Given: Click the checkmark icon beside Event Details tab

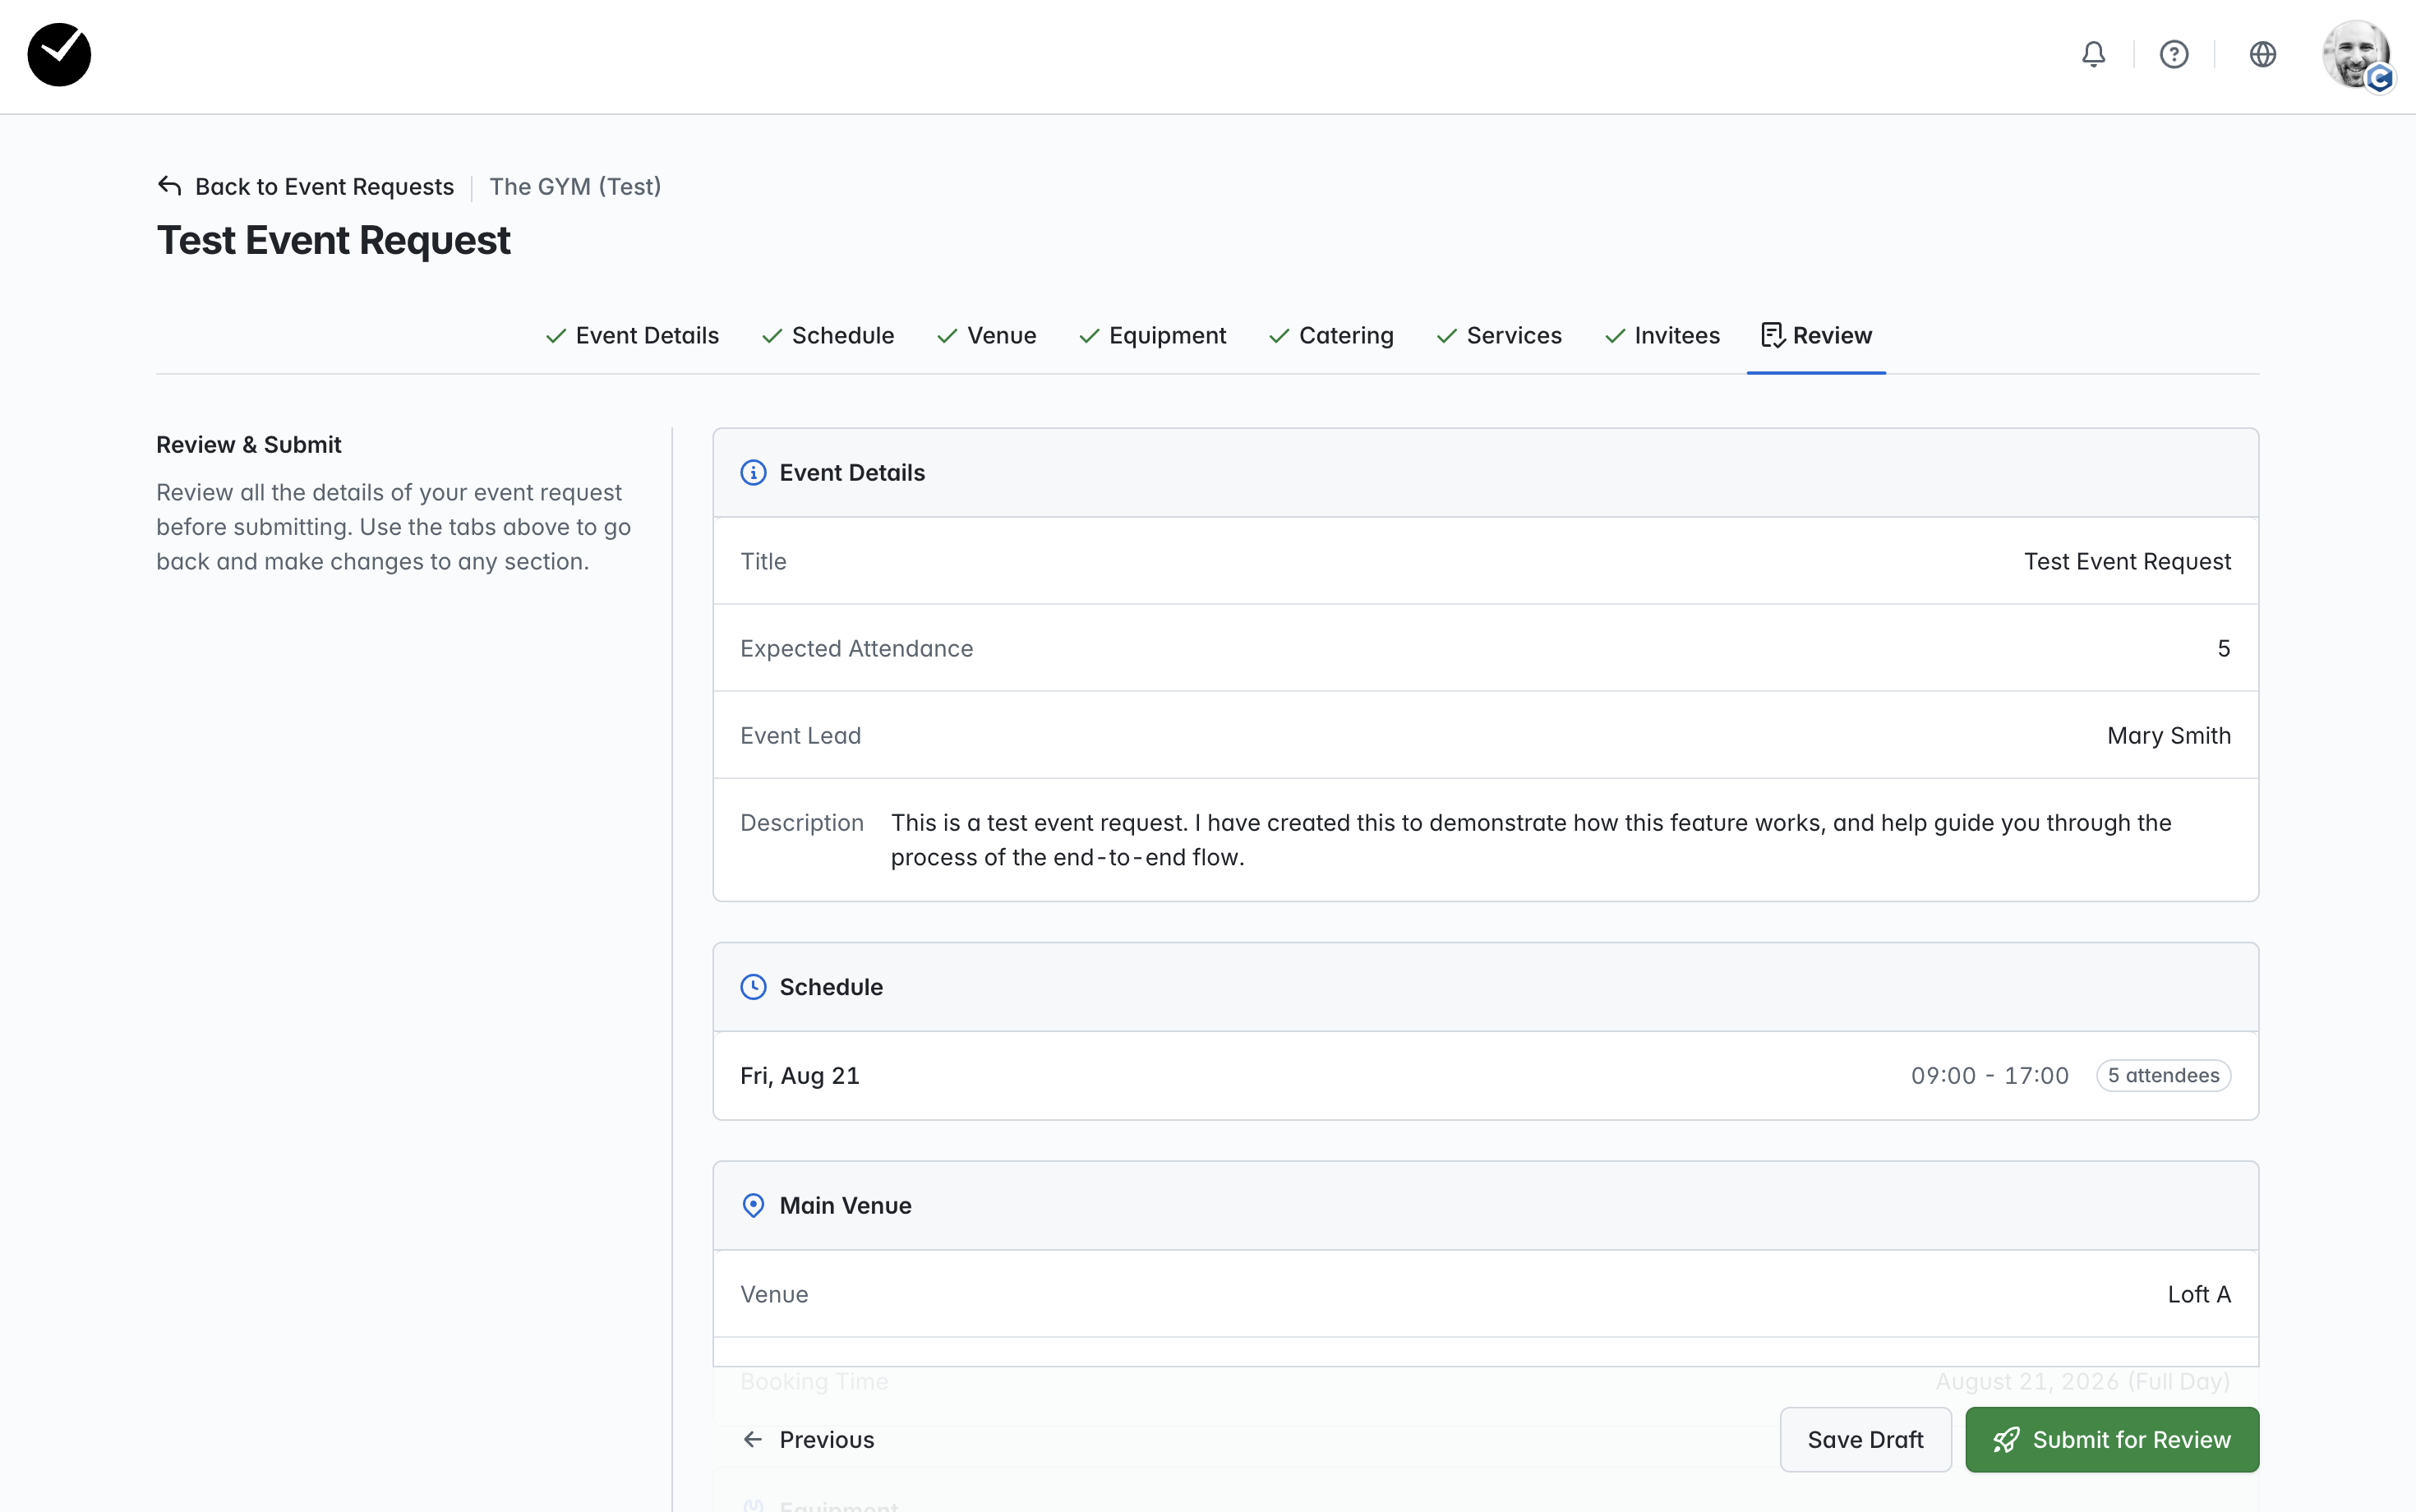Looking at the screenshot, I should coord(556,336).
